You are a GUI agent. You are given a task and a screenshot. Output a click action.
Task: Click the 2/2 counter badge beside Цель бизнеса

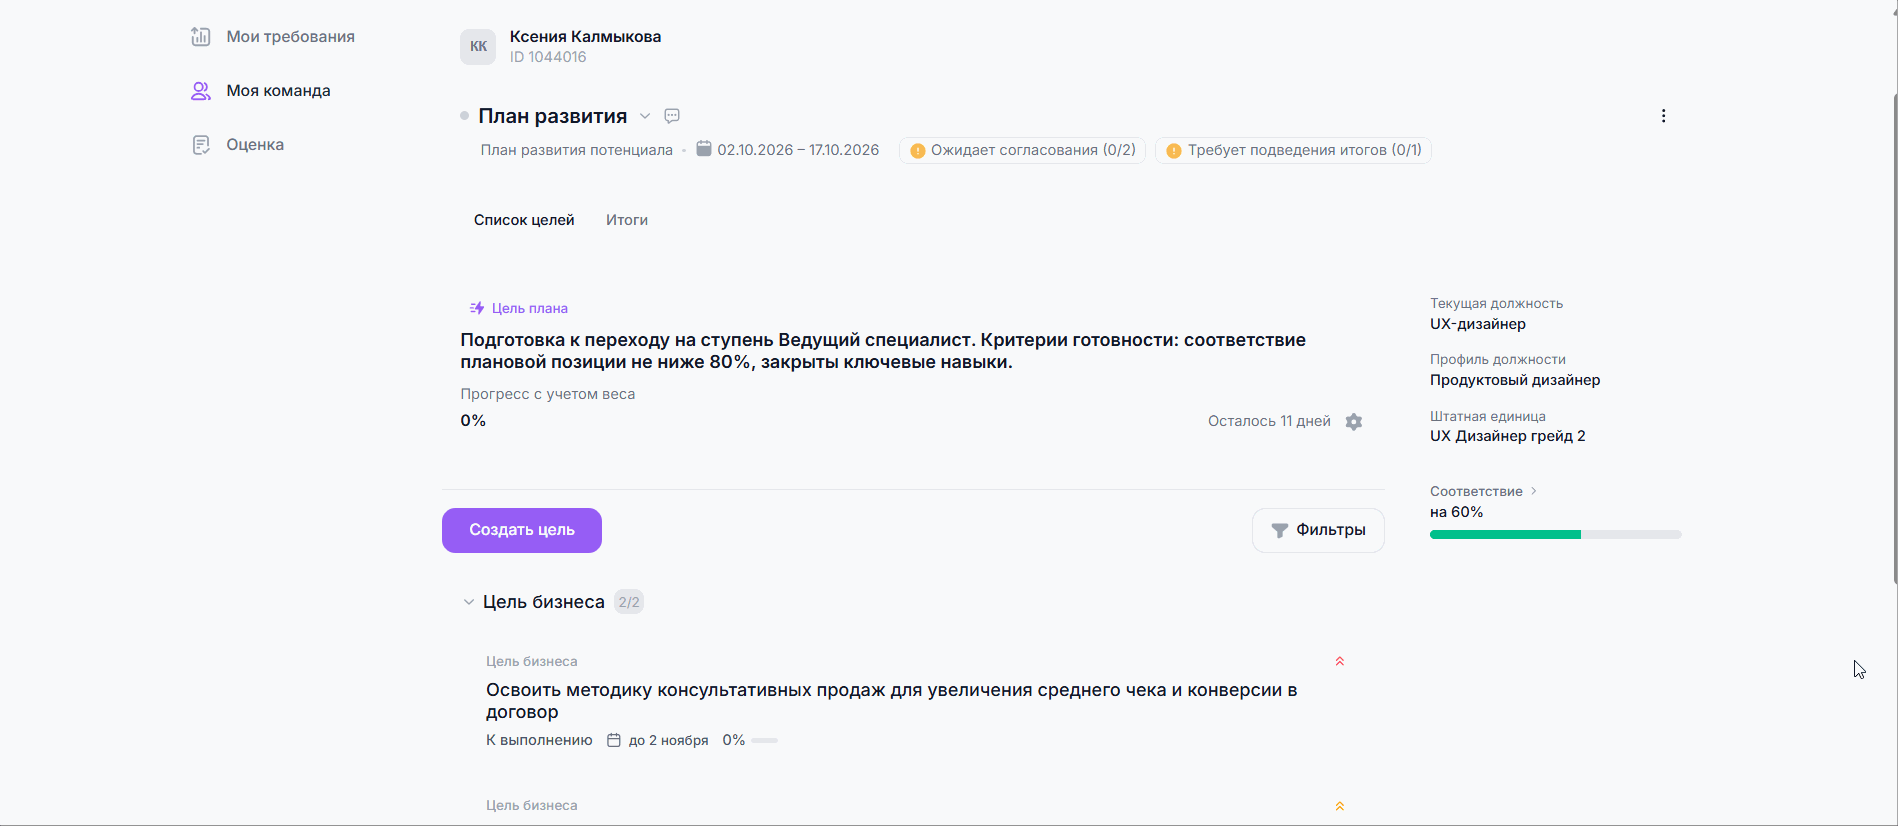pyautogui.click(x=629, y=602)
